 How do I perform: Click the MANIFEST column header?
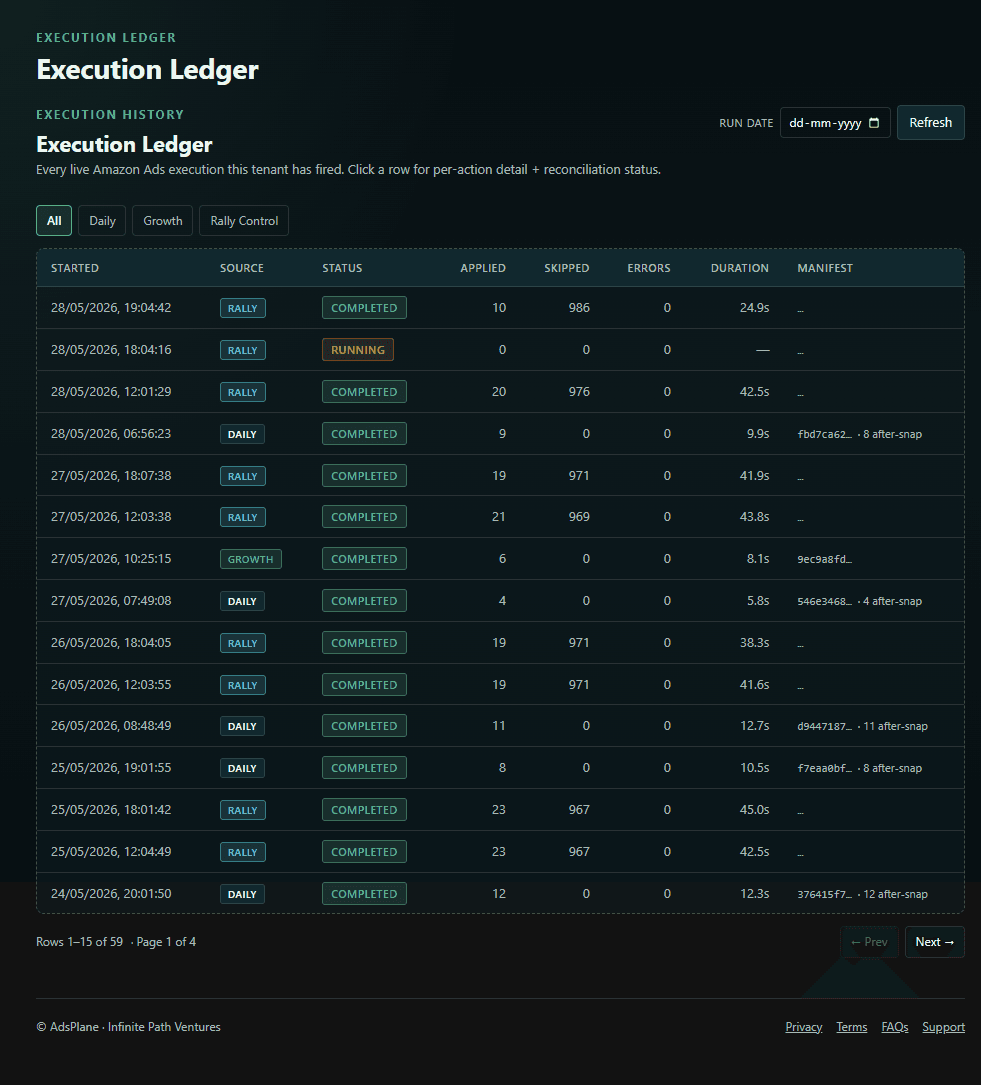click(x=825, y=268)
